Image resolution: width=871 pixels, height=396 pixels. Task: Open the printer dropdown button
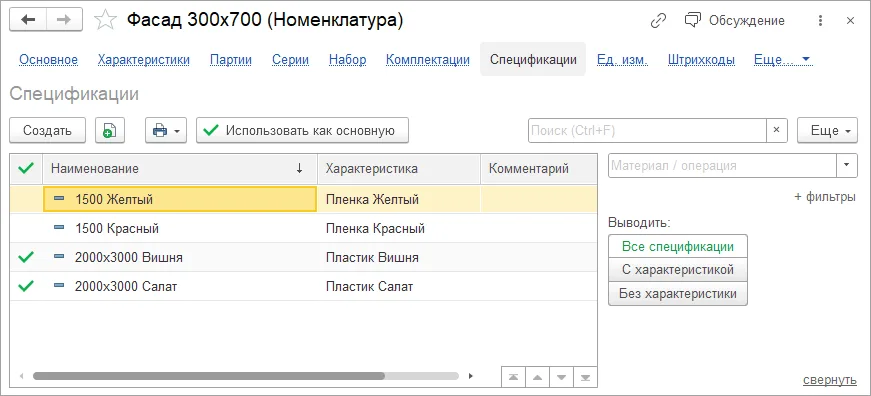pyautogui.click(x=166, y=131)
